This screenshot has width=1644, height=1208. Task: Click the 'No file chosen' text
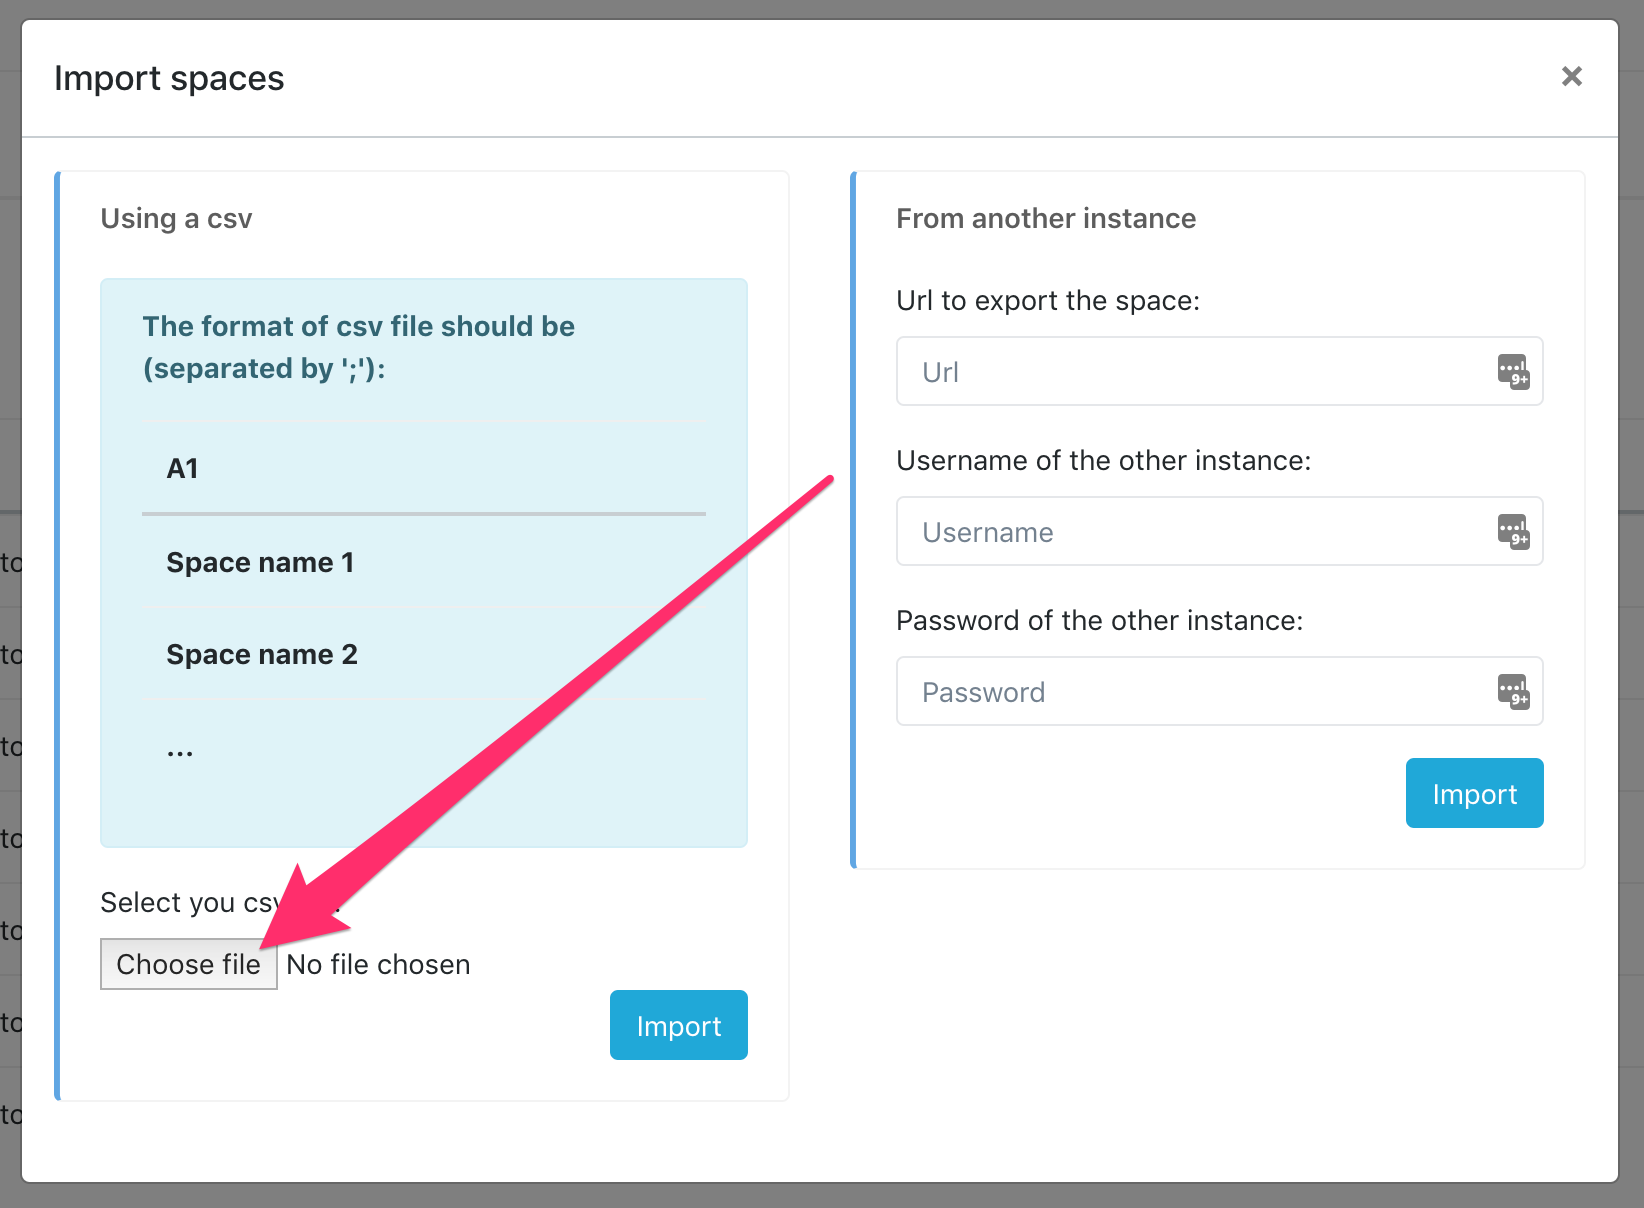(378, 964)
